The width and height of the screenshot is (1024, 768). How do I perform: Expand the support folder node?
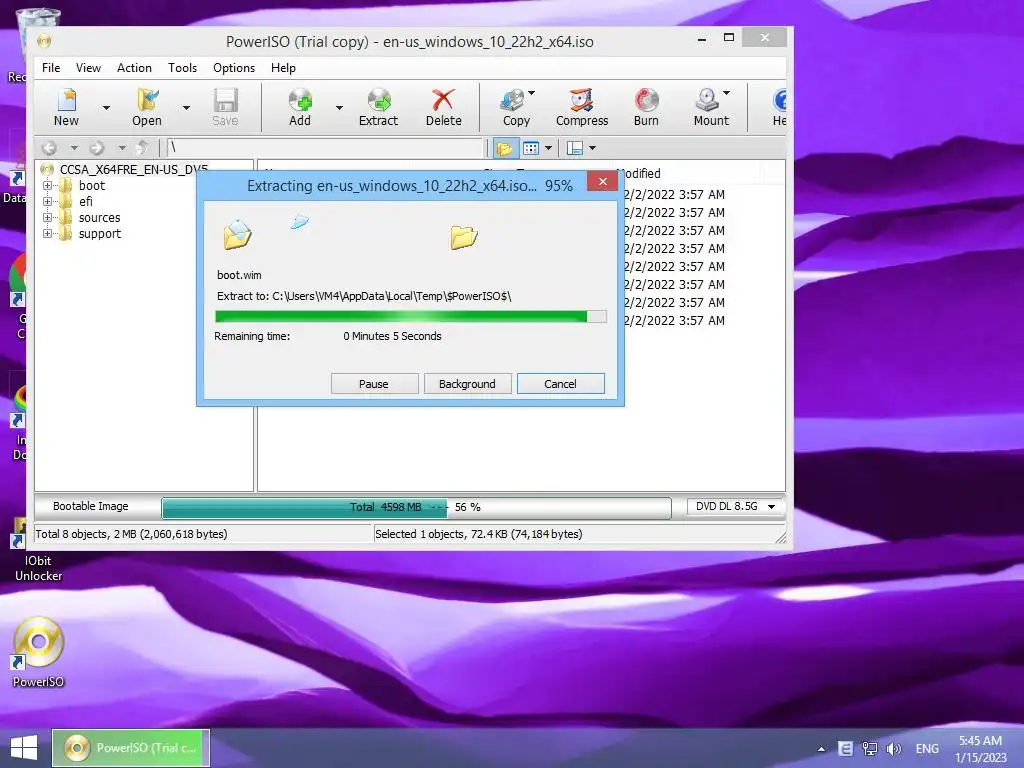47,233
